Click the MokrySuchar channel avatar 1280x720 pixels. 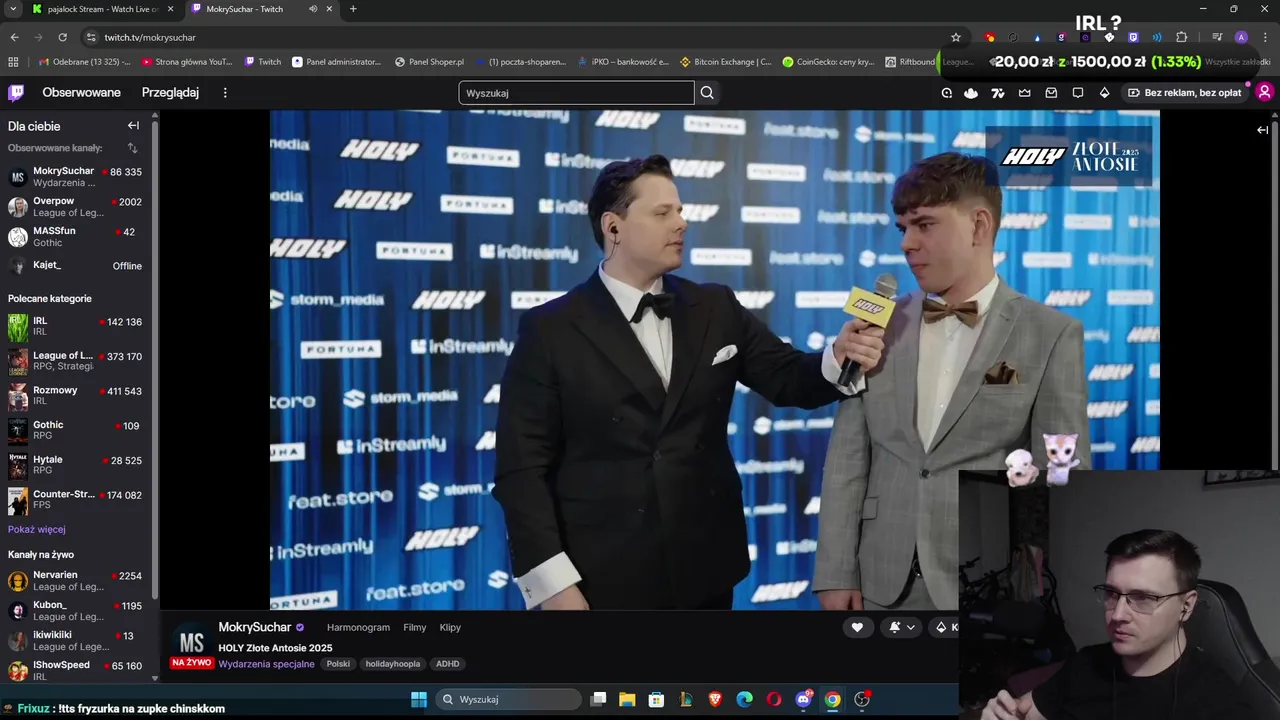(x=191, y=642)
